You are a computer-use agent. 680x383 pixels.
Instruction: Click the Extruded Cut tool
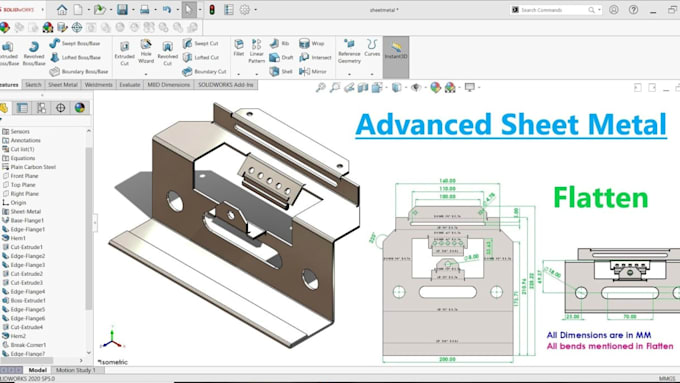click(x=124, y=53)
